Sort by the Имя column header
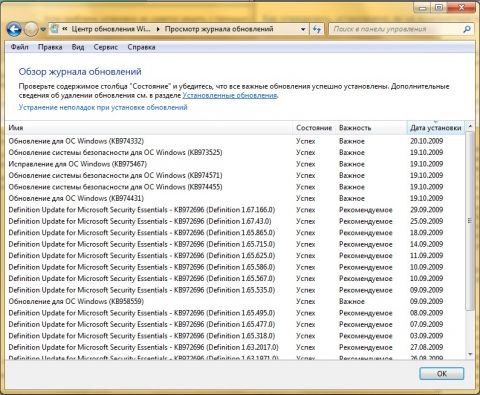 [149, 128]
